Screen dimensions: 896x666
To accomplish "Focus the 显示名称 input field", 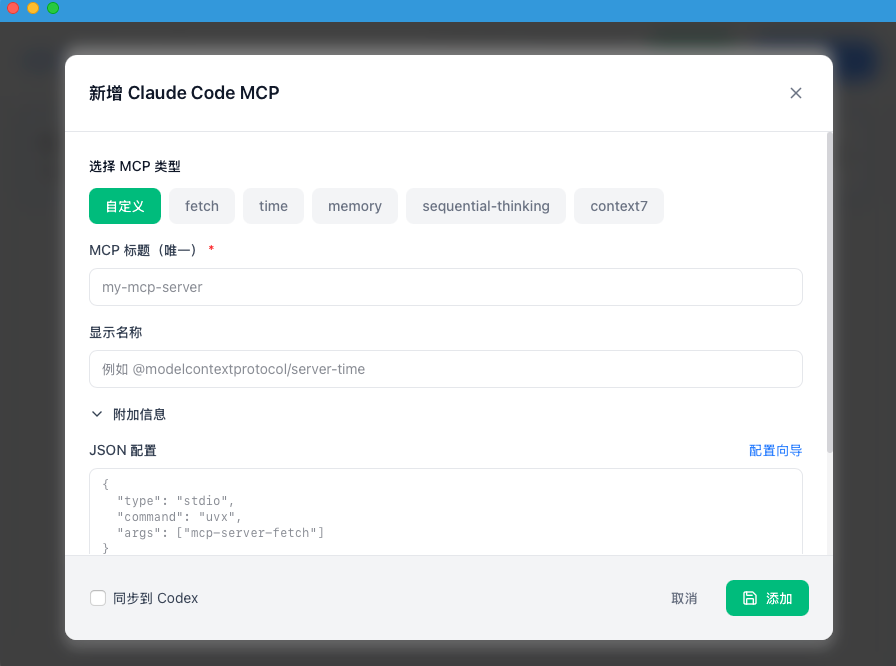I will 446,369.
